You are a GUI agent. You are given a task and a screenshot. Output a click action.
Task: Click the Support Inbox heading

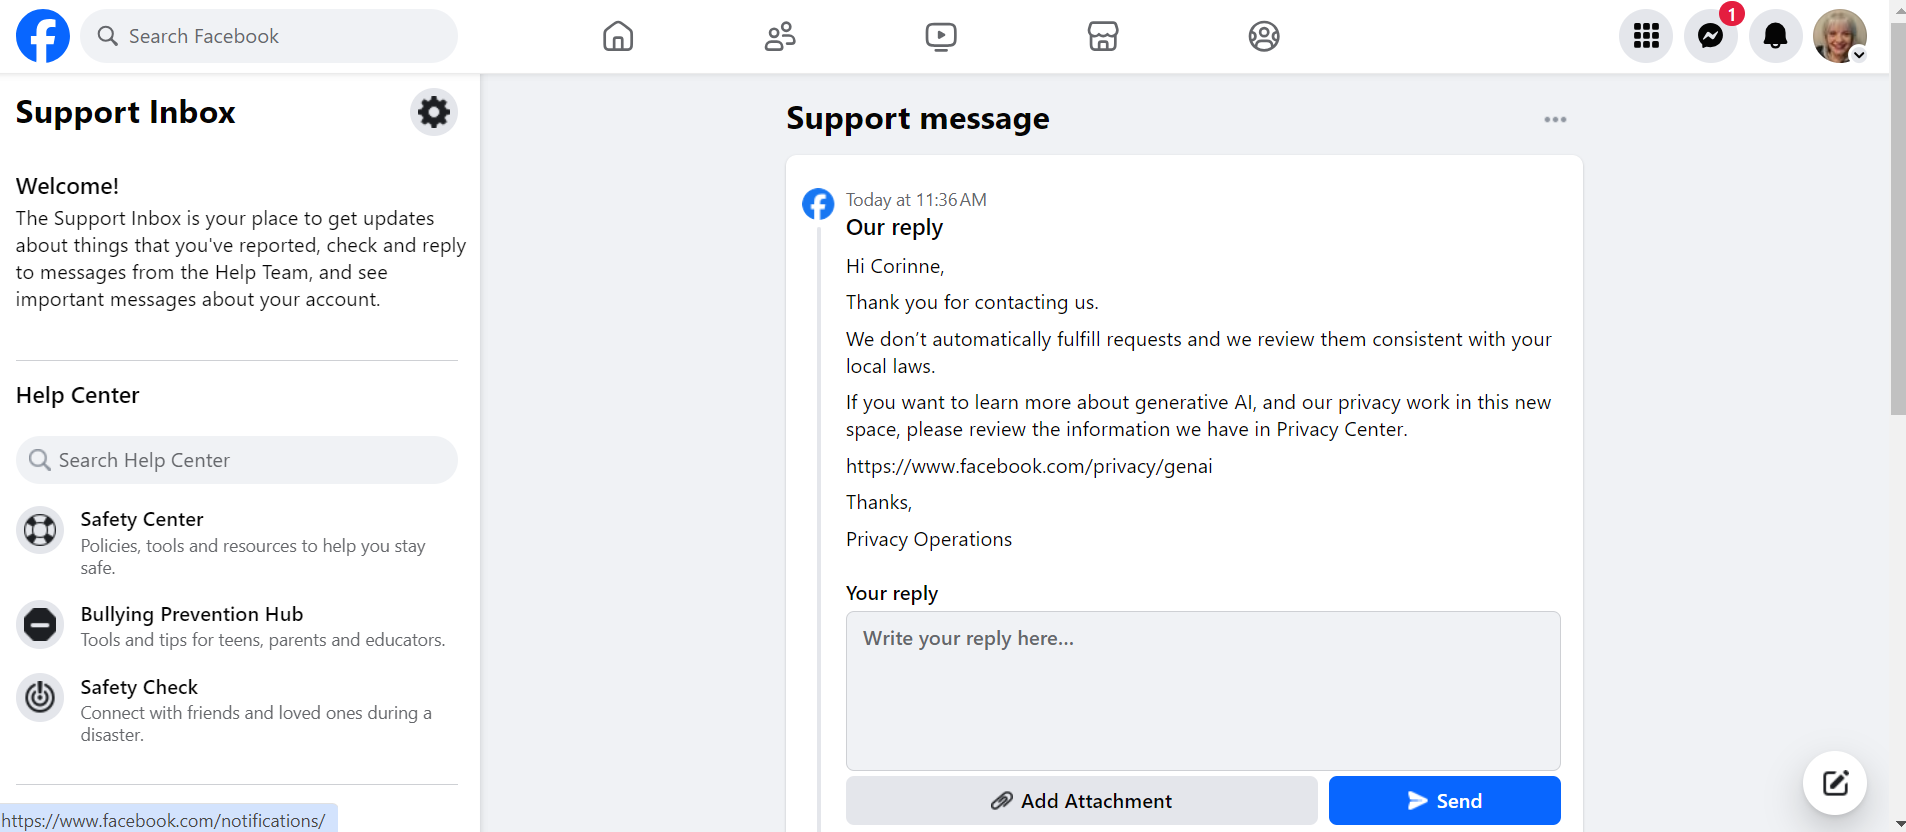tap(126, 112)
